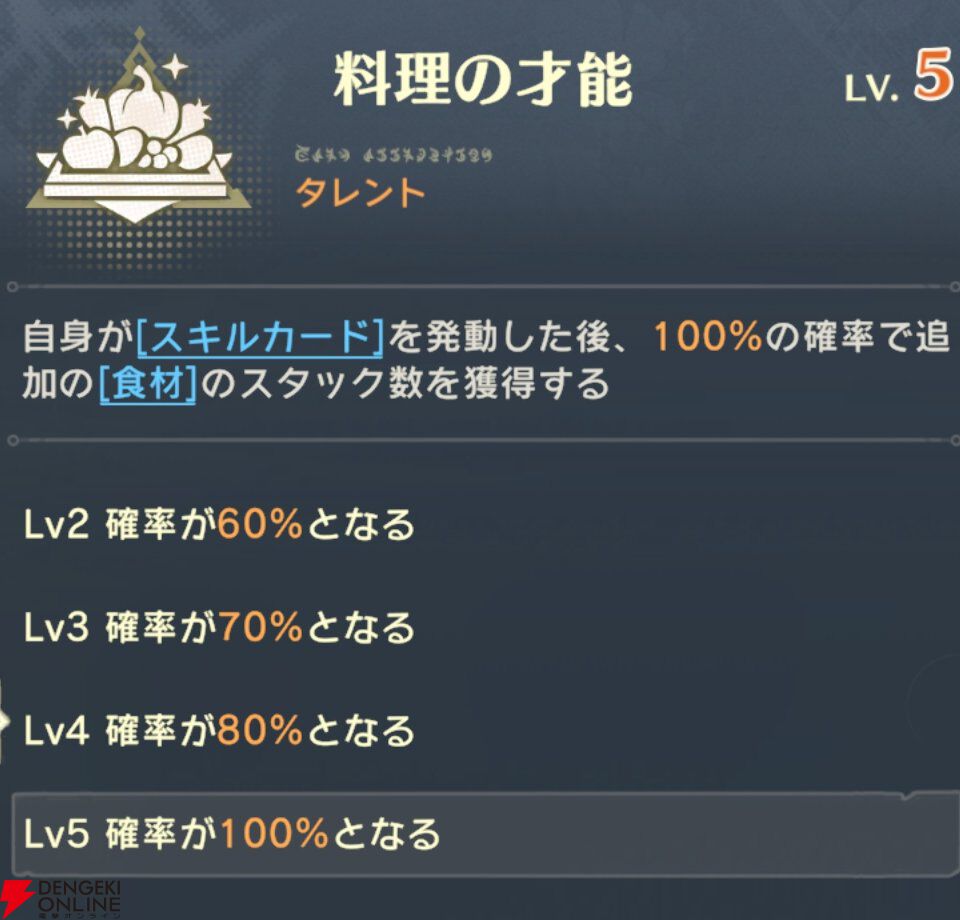Select the highlighted Lv5 level label
The width and height of the screenshot is (960, 920).
pyautogui.click(x=57, y=833)
